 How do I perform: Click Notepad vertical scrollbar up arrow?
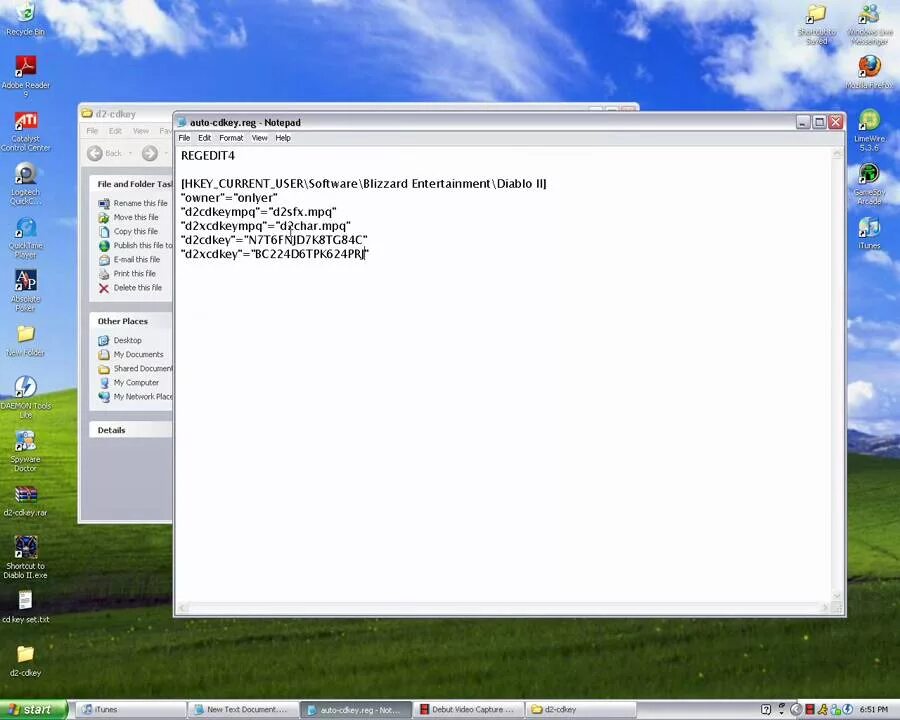pos(837,154)
